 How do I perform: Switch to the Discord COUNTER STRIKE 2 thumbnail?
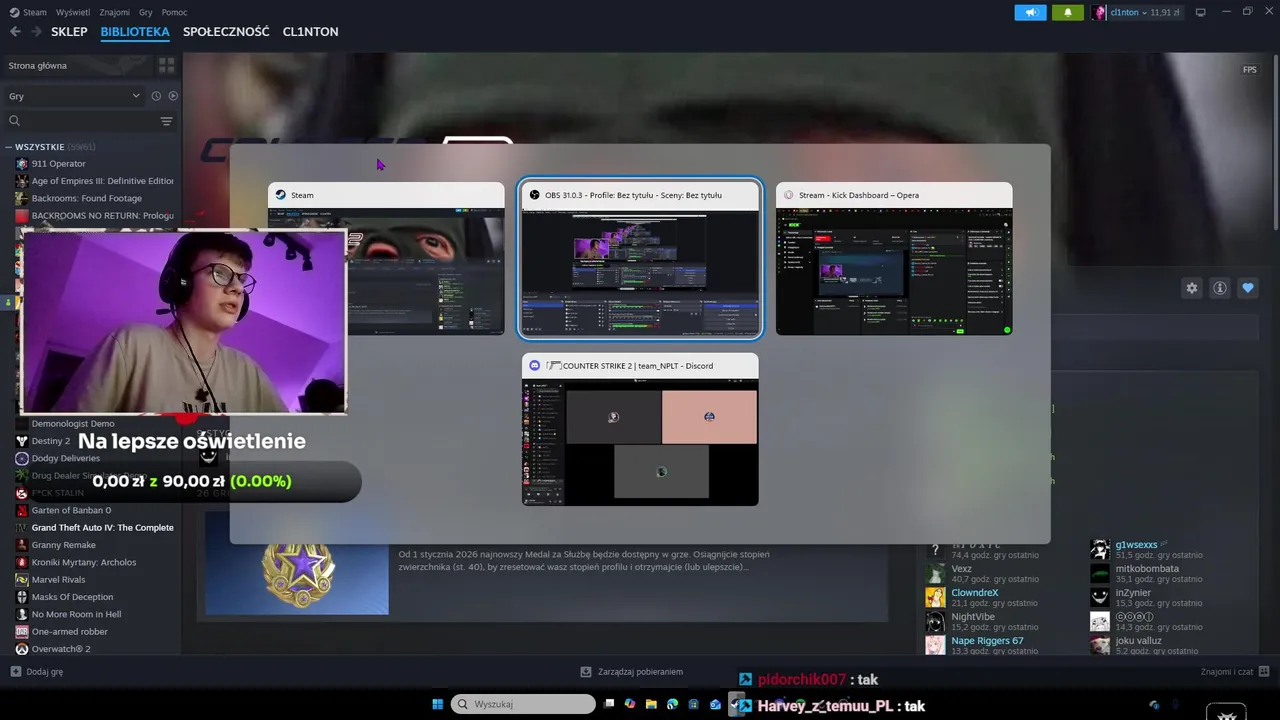(x=640, y=429)
